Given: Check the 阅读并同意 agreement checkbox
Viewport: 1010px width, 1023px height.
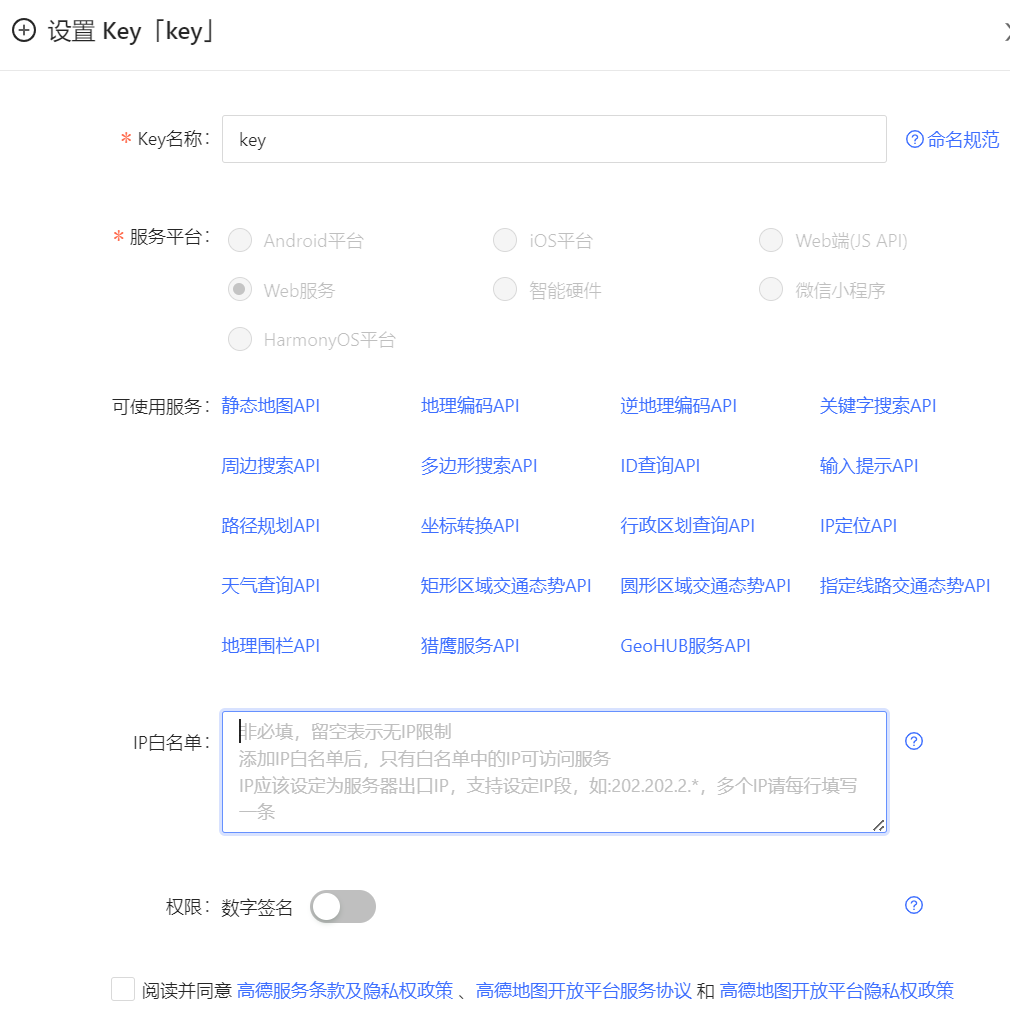Looking at the screenshot, I should tap(123, 989).
